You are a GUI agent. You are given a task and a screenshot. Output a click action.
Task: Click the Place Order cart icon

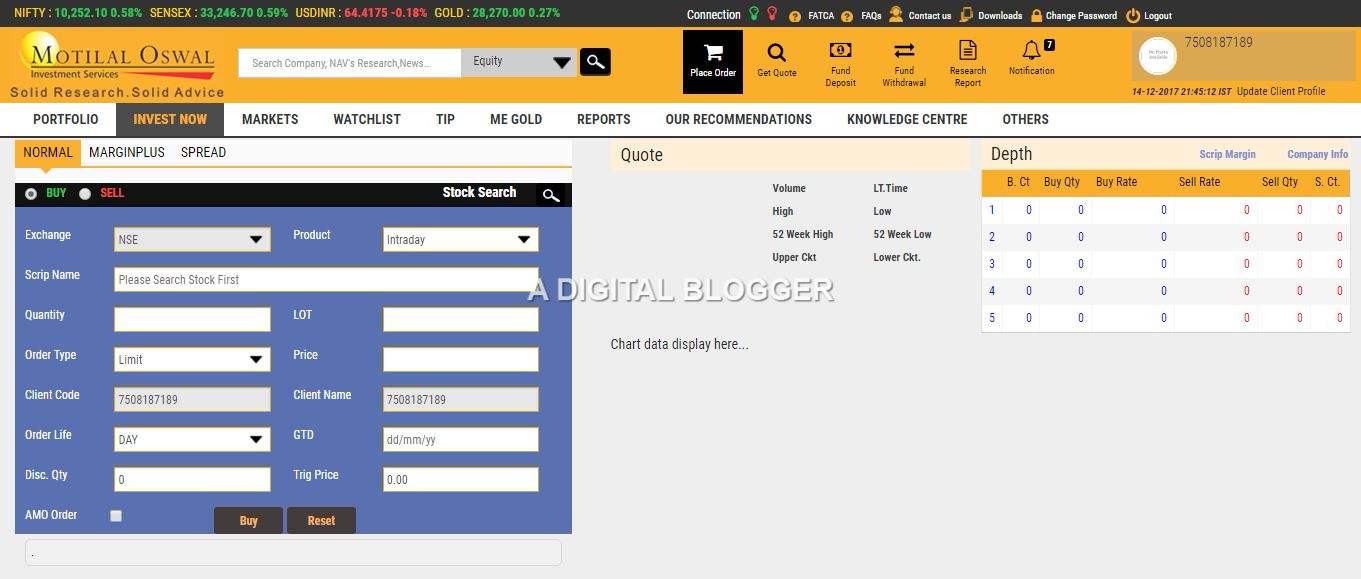pos(712,53)
